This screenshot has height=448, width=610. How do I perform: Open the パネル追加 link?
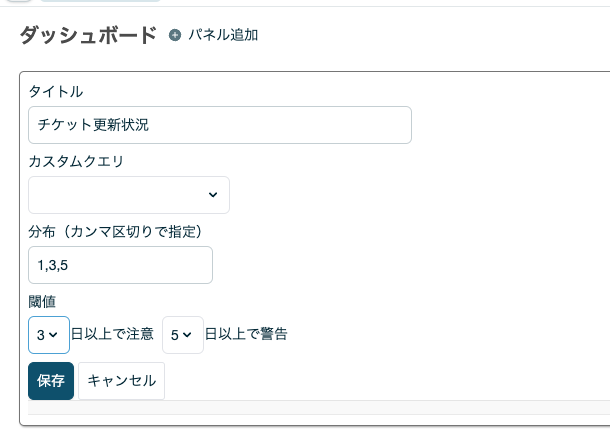pos(223,35)
